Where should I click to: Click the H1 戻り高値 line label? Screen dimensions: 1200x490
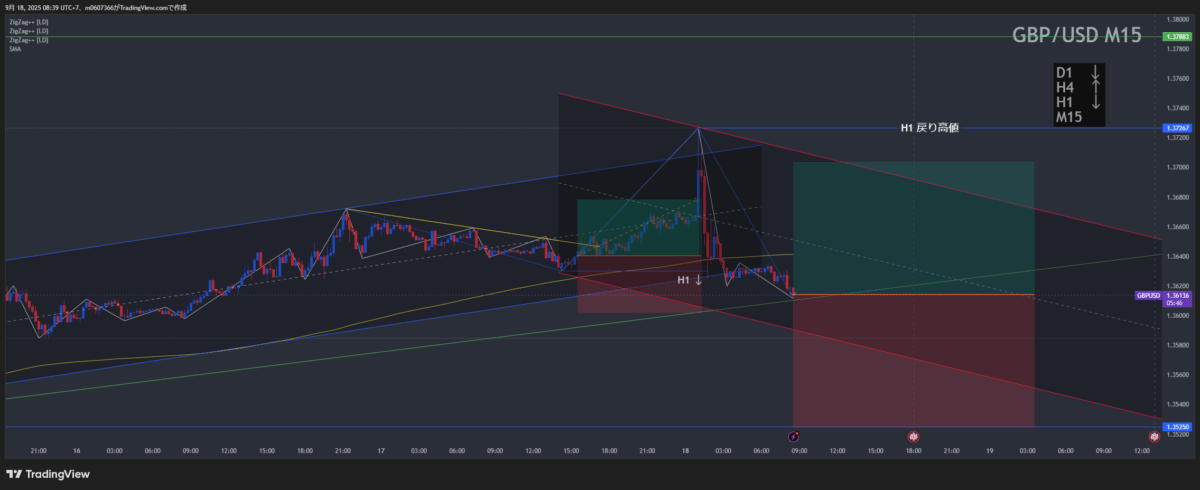[929, 128]
